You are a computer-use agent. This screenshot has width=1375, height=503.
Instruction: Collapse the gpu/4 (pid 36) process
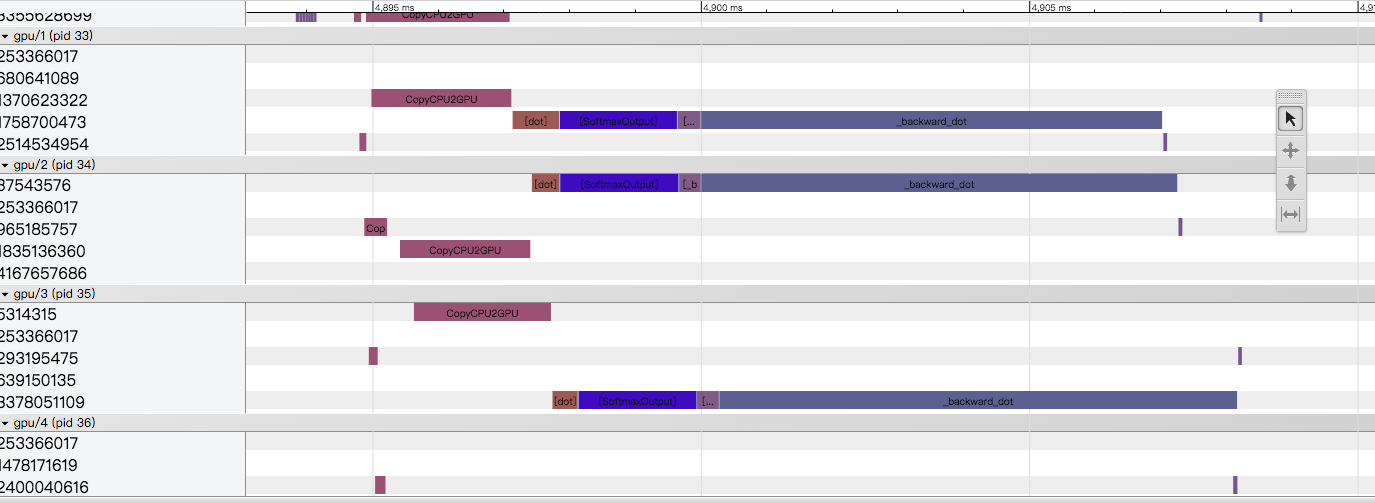5,423
